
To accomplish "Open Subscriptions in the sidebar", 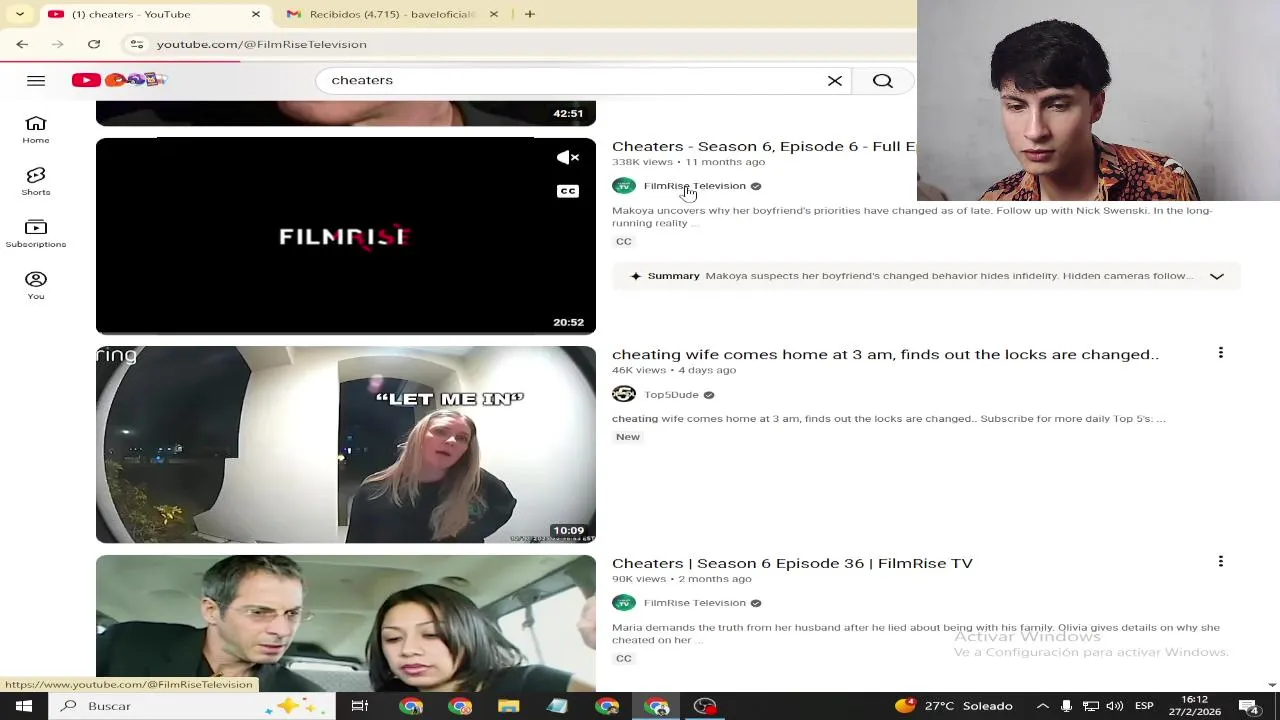I will coord(36,234).
